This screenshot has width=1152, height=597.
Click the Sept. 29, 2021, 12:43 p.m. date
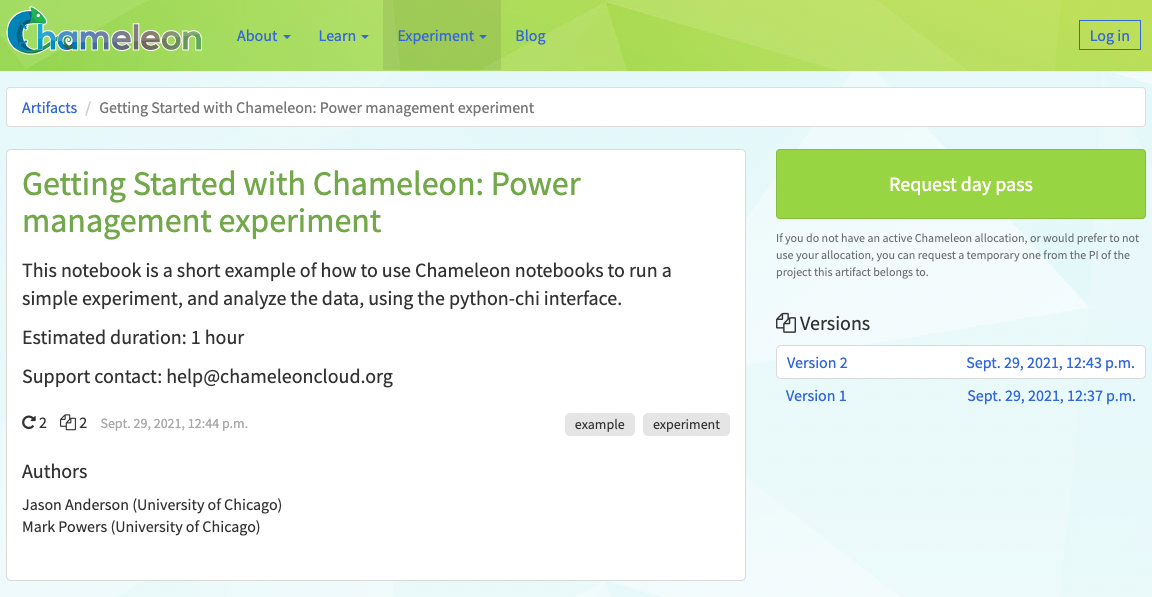(1050, 363)
